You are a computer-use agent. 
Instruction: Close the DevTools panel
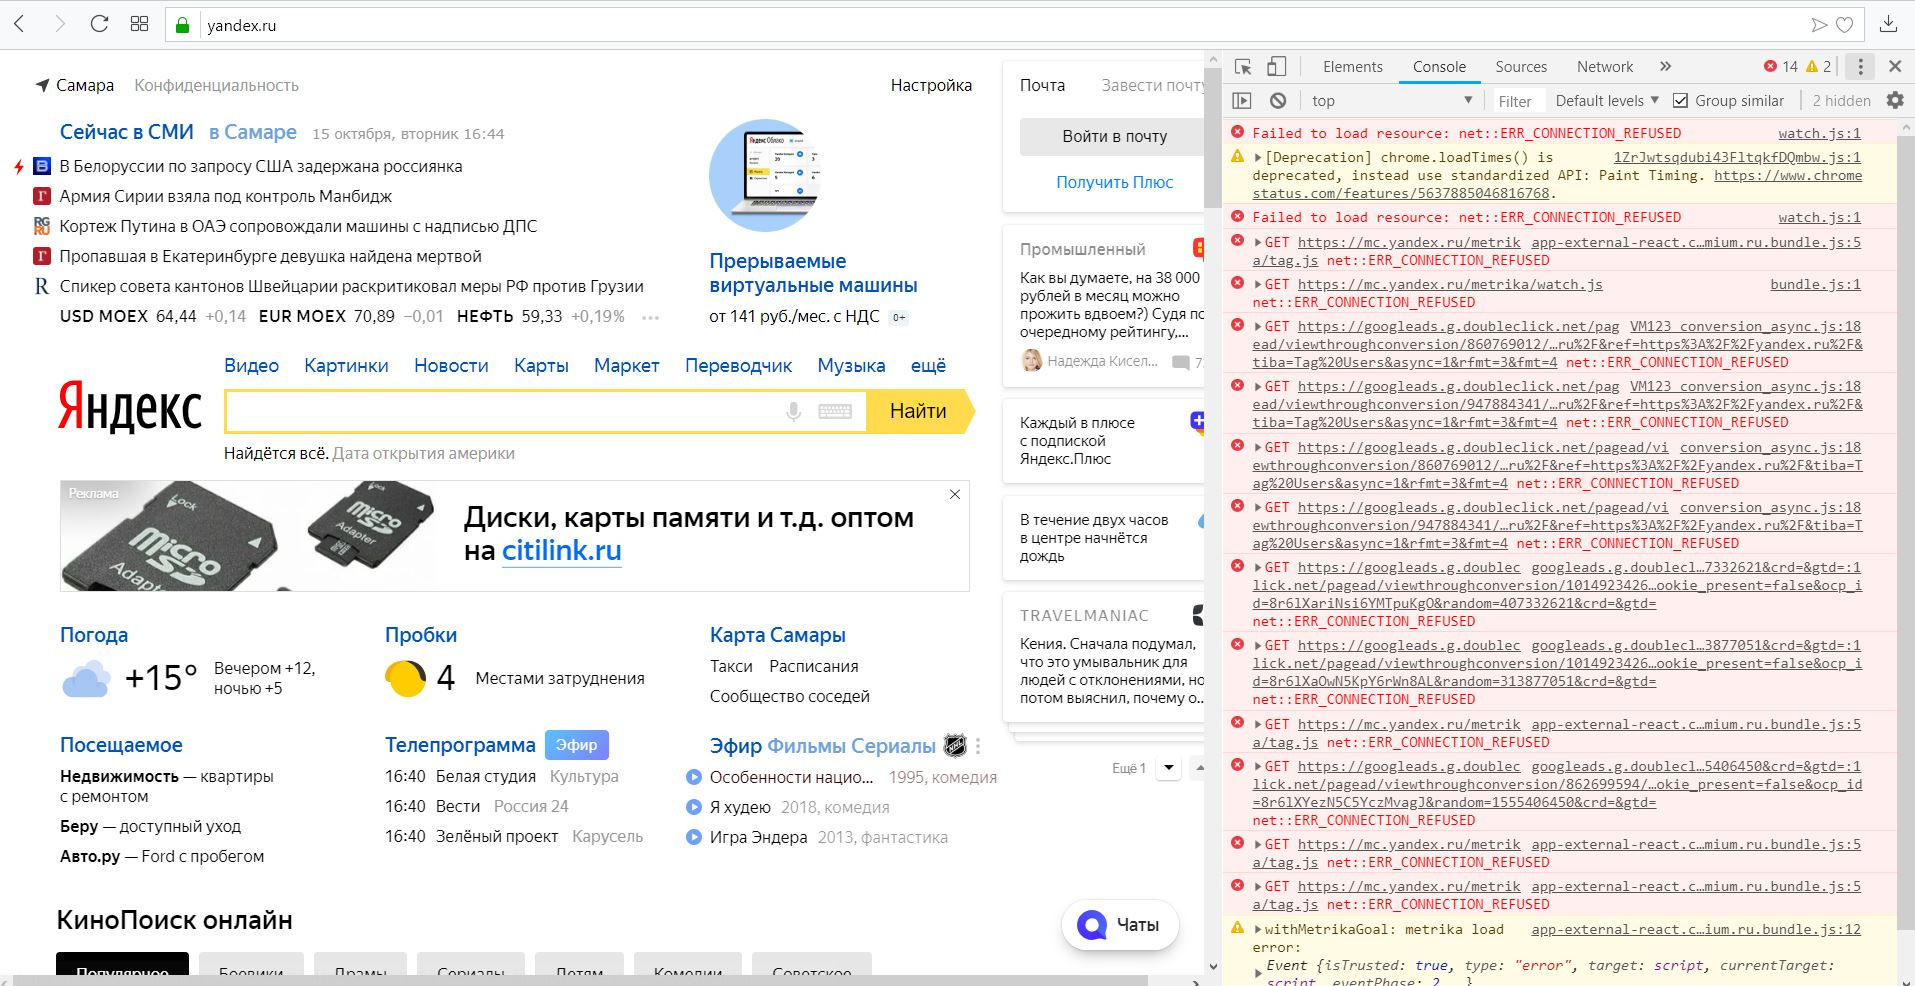tap(1895, 67)
